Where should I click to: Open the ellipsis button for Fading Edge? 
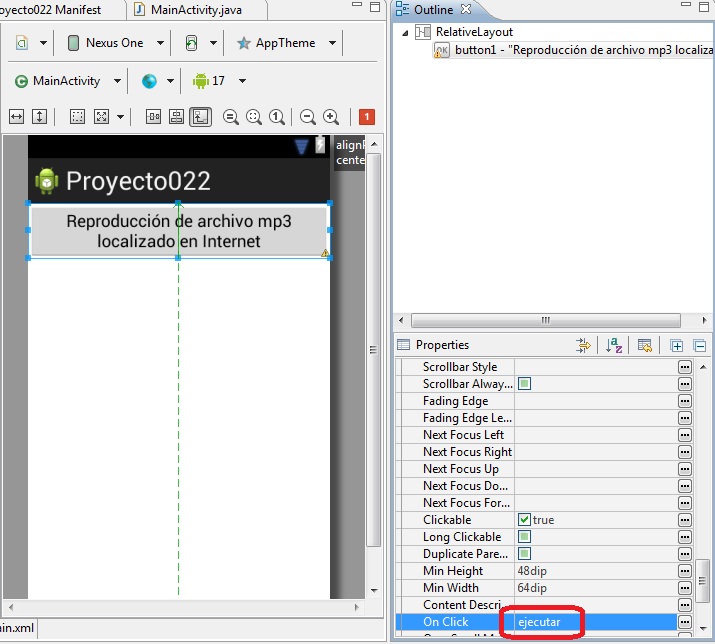coord(684,401)
